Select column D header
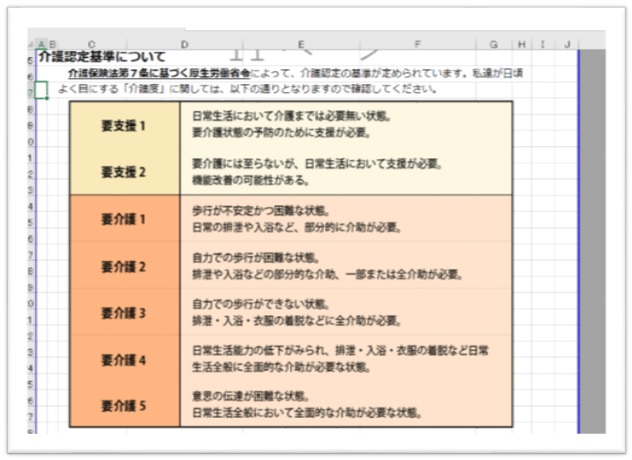 pyautogui.click(x=185, y=44)
